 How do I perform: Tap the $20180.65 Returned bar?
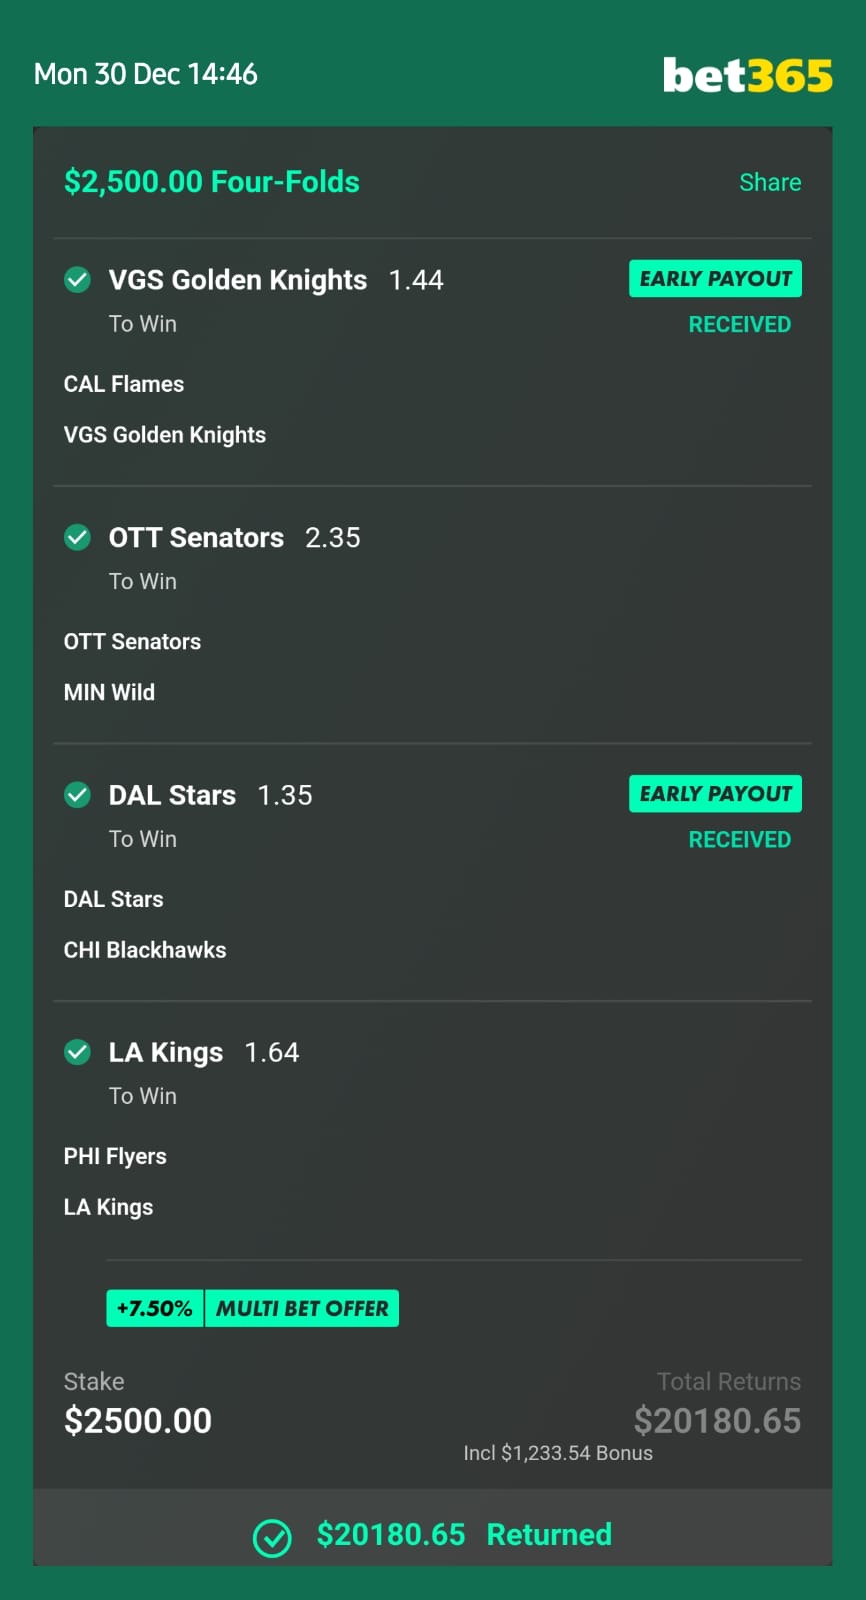(x=433, y=1528)
